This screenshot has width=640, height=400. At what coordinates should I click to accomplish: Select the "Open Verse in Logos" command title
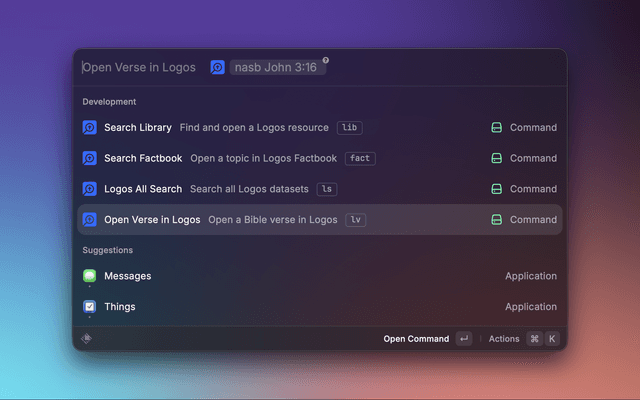pos(152,220)
